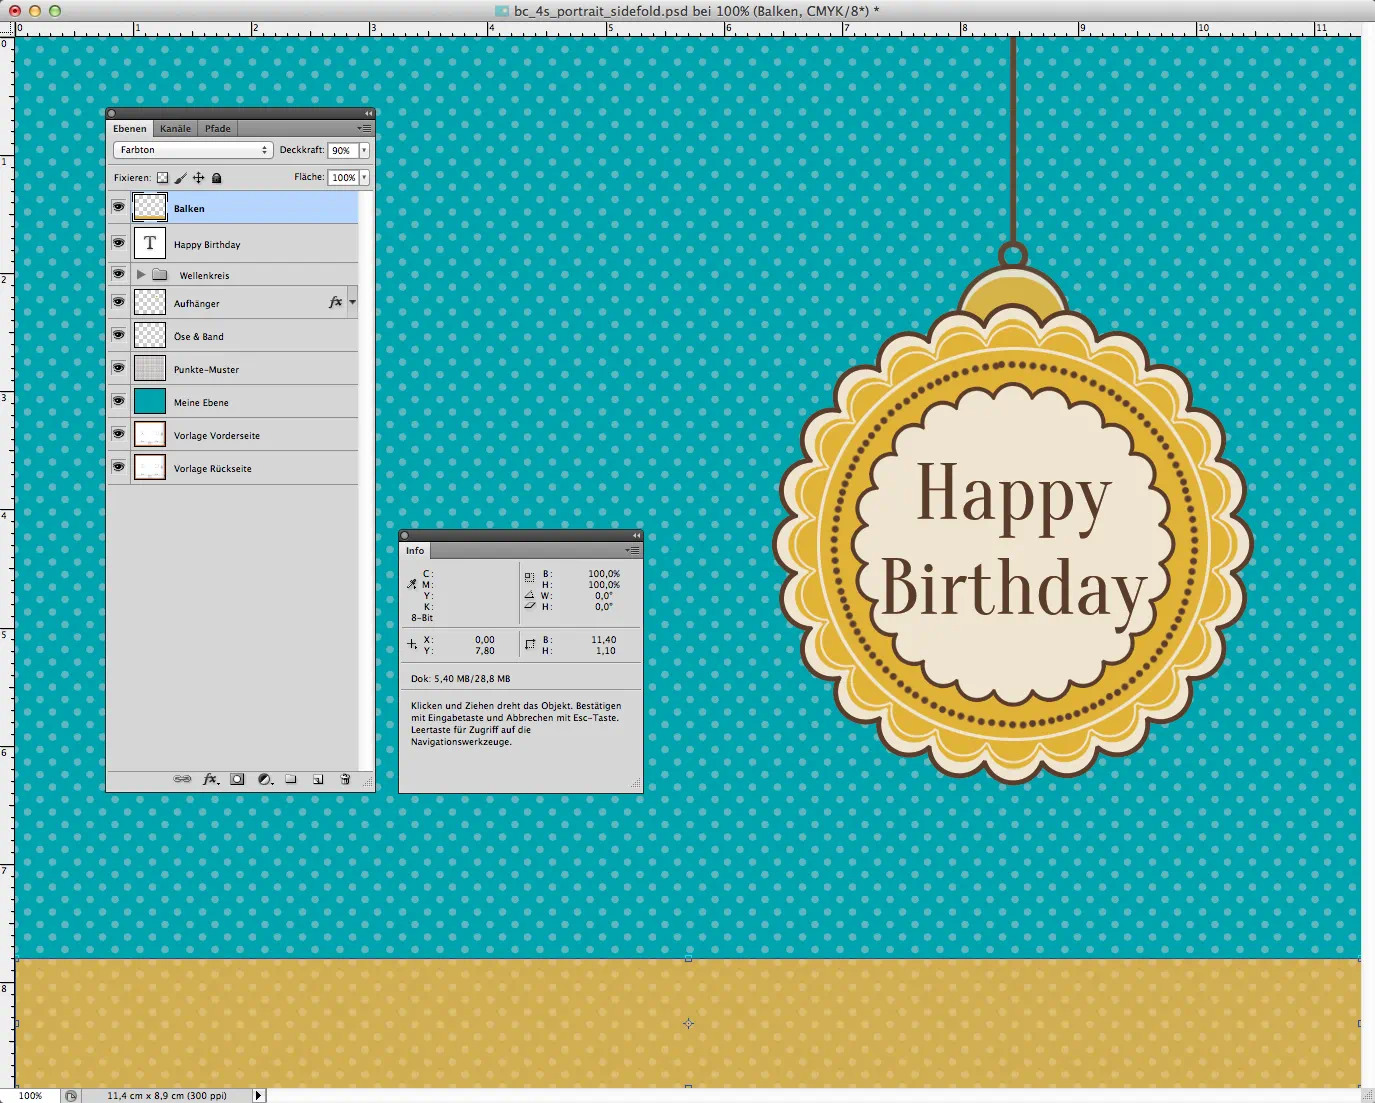The width and height of the screenshot is (1375, 1103).
Task: Open the Deckkraft opacity dropdown arrow
Action: (x=364, y=150)
